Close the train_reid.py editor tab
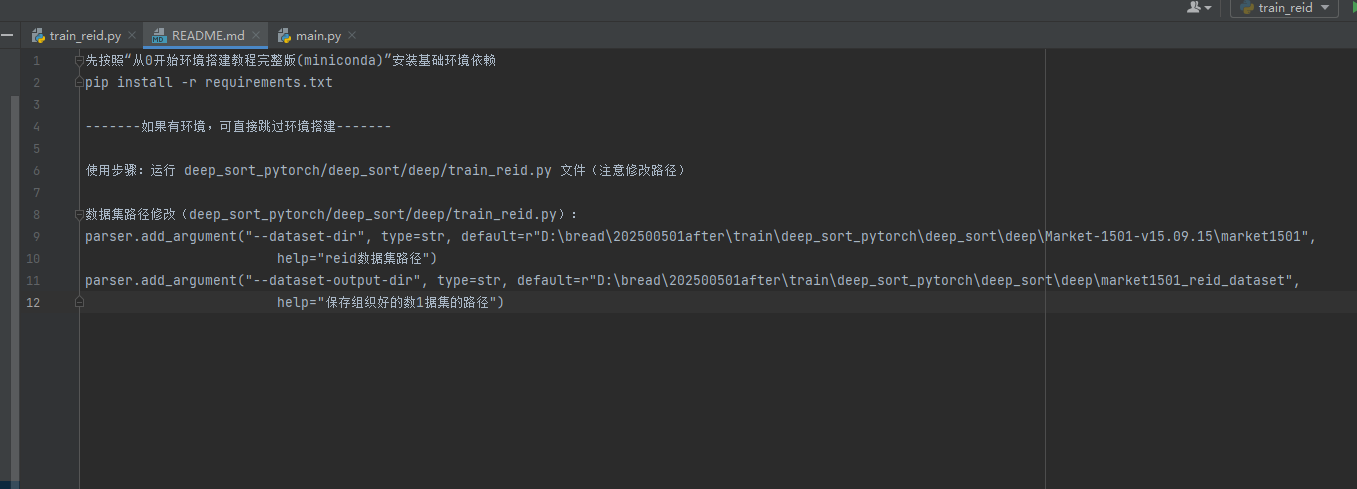Viewport: 1357px width, 489px height. 132,36
